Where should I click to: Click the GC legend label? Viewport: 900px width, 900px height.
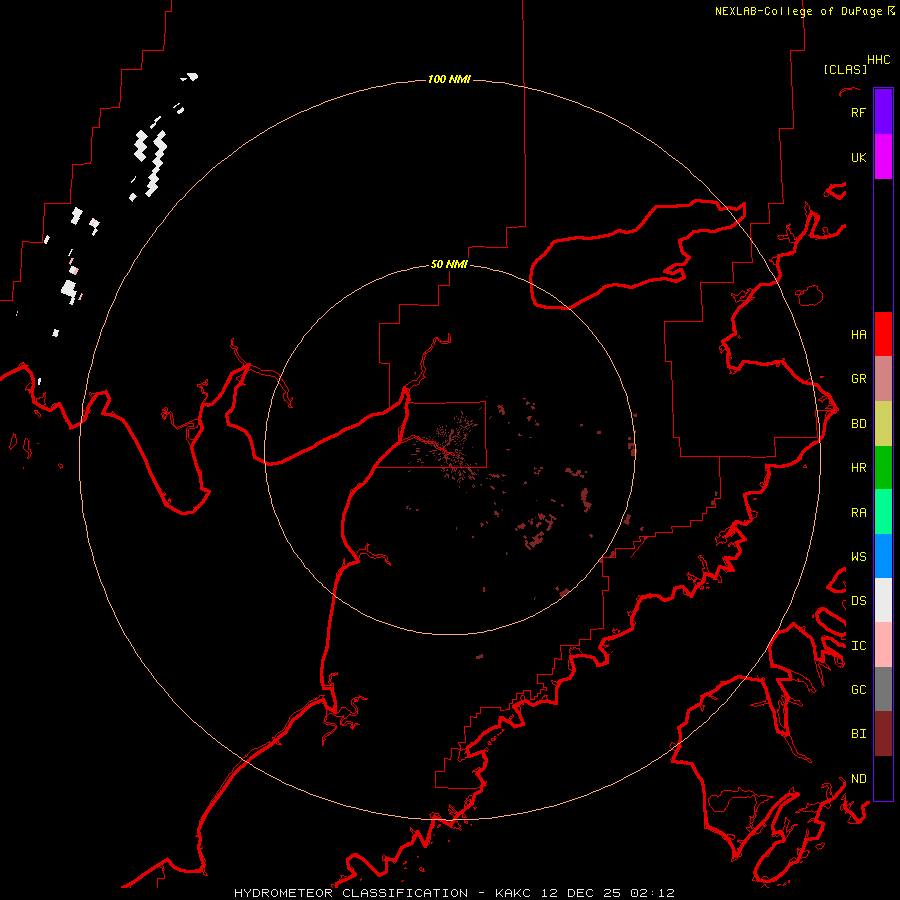(x=858, y=689)
